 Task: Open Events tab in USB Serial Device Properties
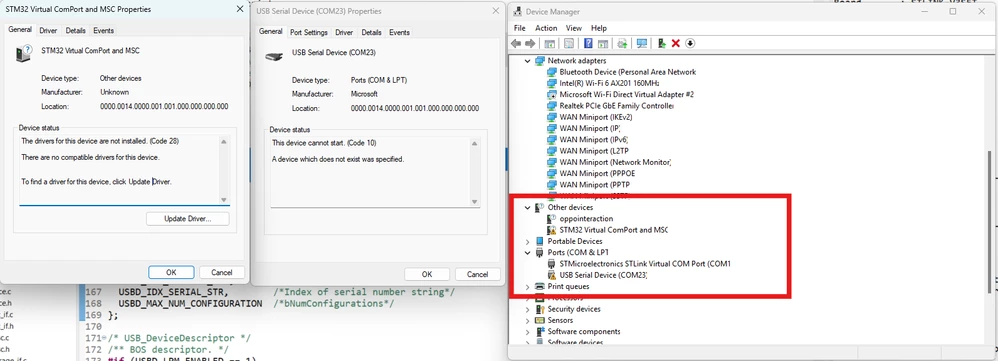pos(399,32)
